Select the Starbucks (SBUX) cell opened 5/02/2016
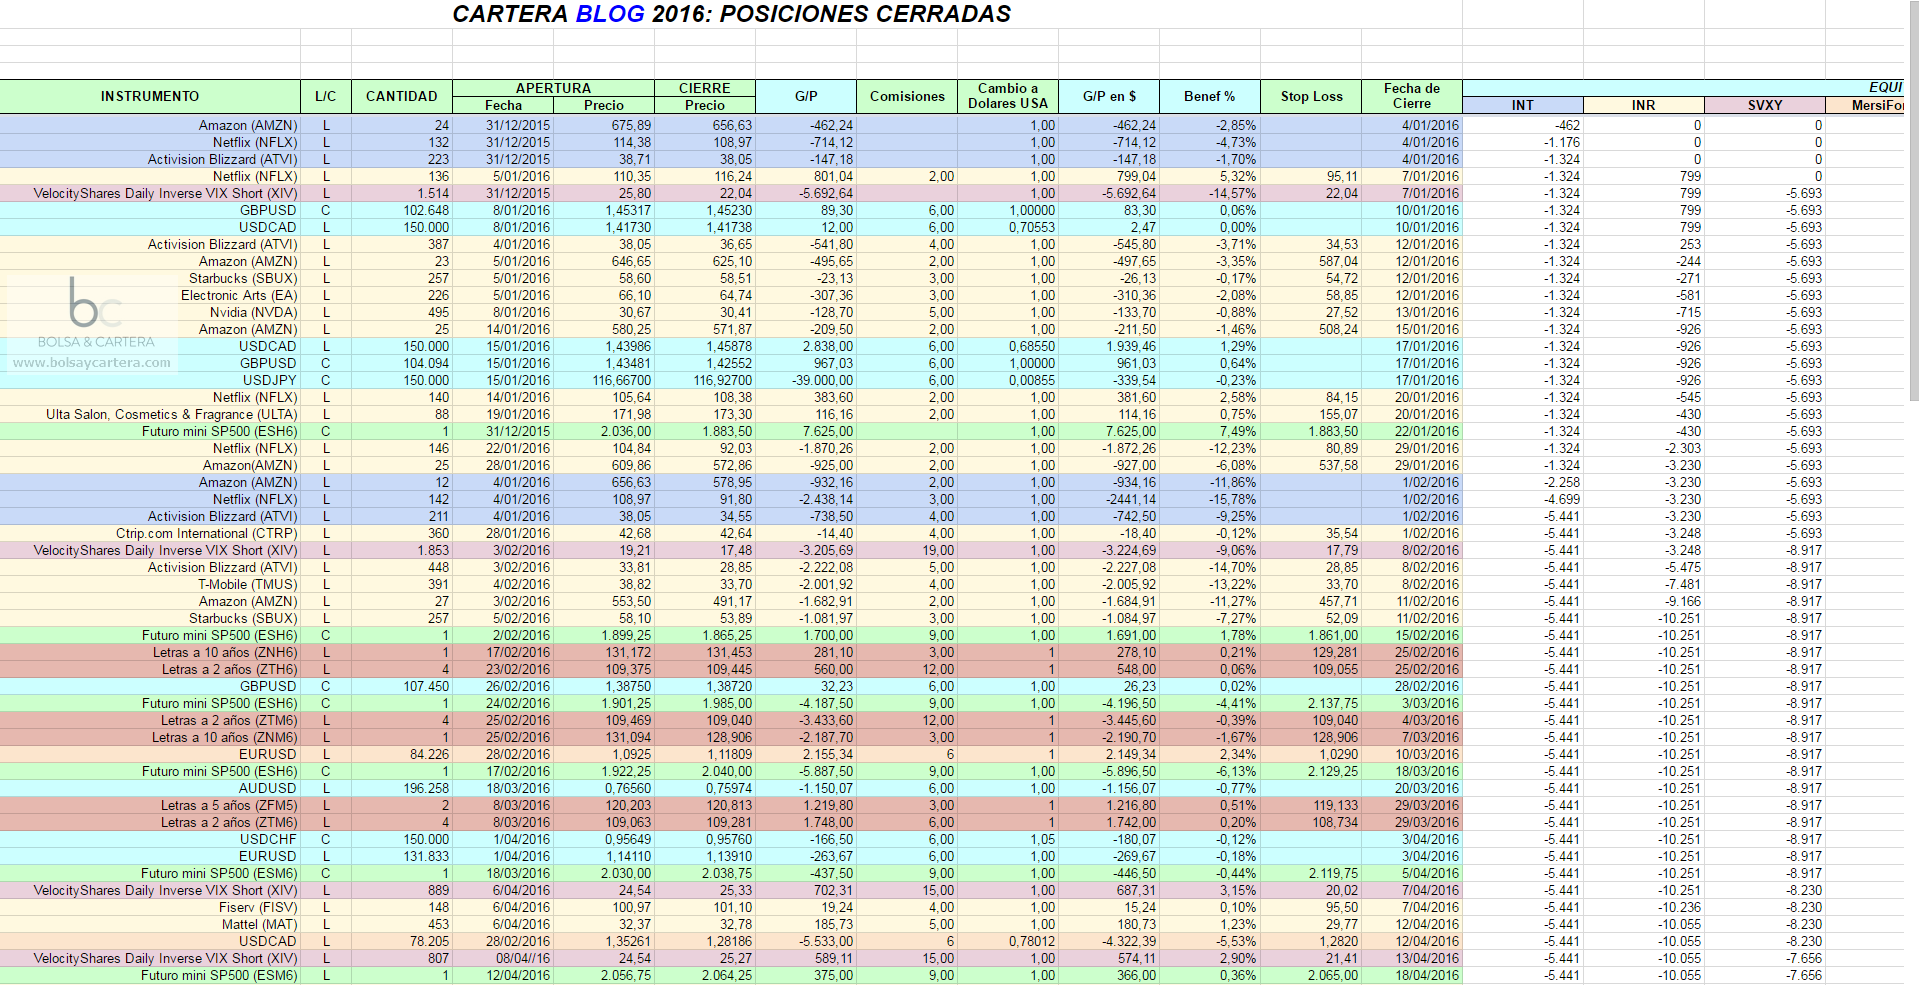 [x=150, y=618]
